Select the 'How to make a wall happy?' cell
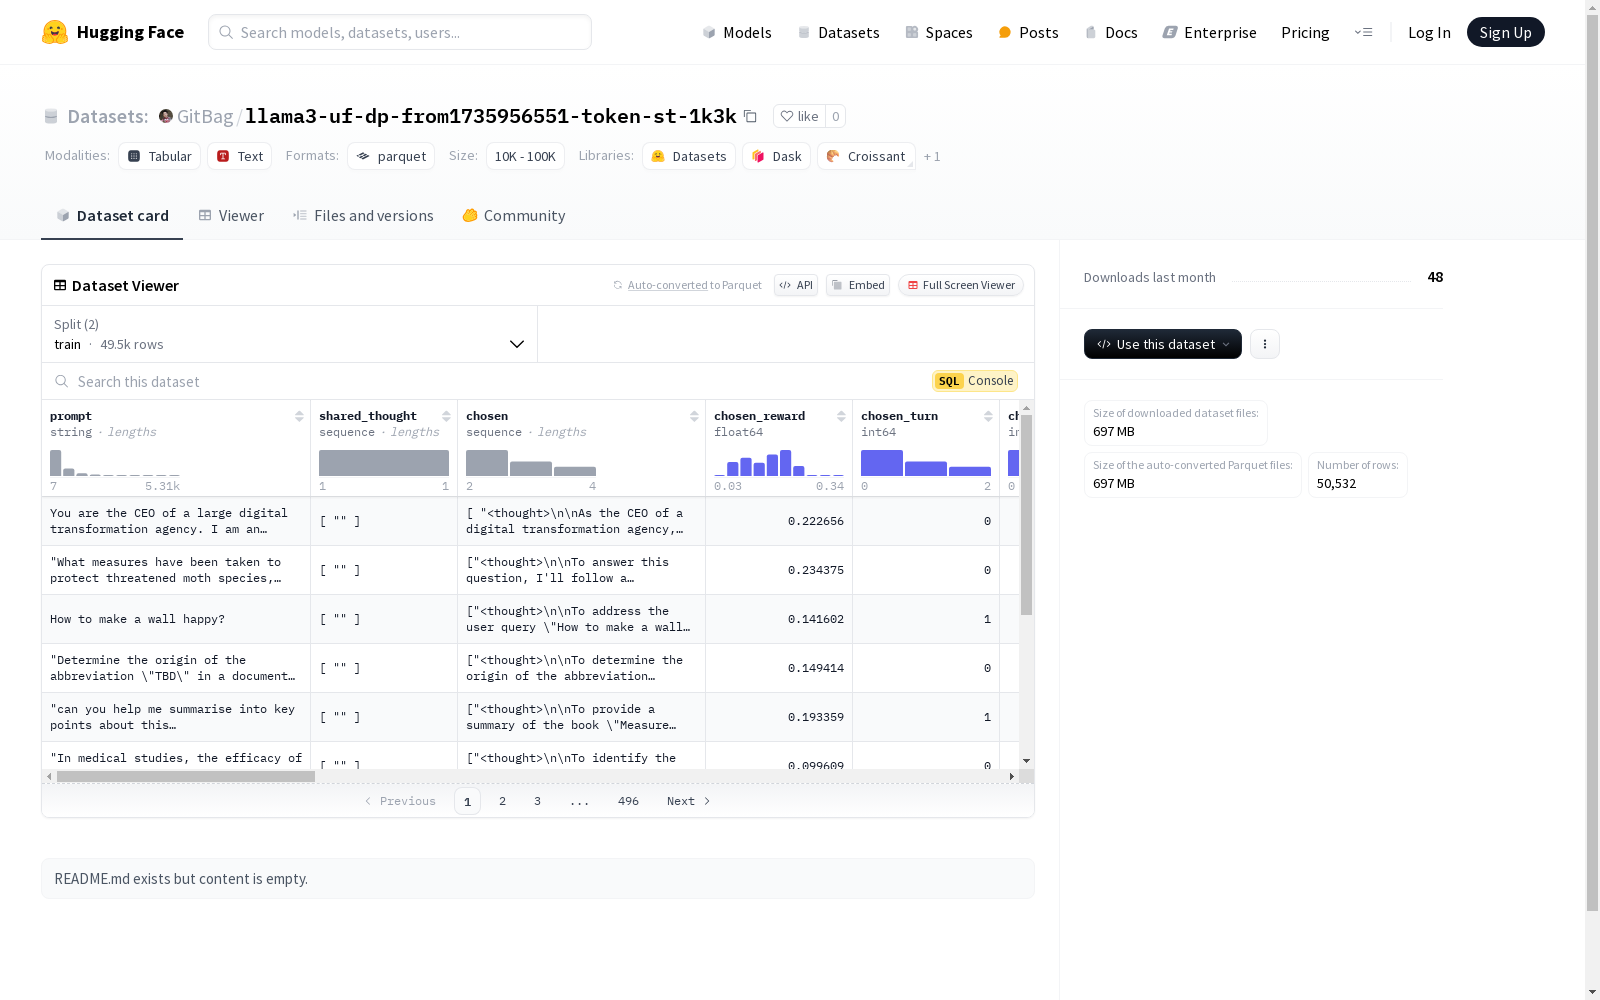The image size is (1600, 1000). [x=176, y=619]
